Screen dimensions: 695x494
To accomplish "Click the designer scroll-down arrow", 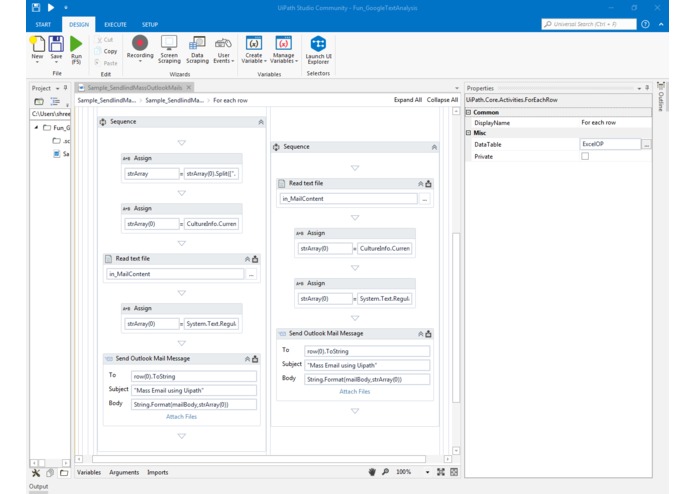I will 456,451.
